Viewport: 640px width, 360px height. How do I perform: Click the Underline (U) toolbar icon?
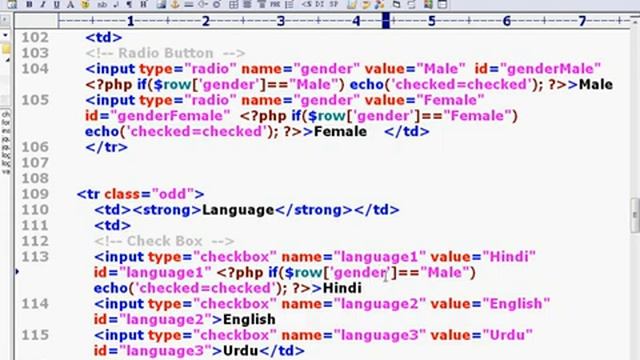[56, 4]
